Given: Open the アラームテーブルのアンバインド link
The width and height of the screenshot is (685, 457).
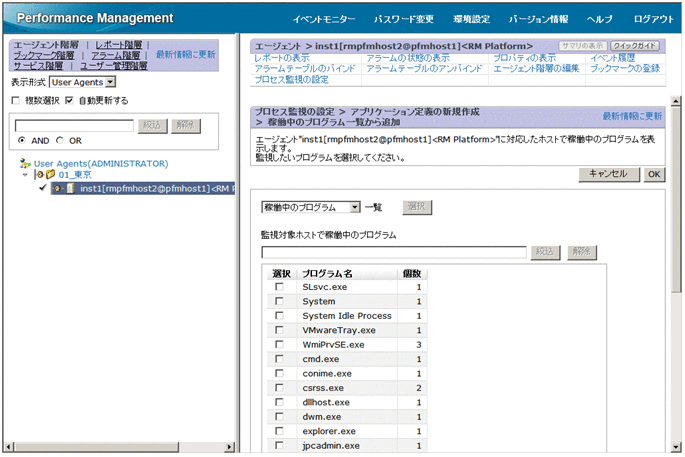Looking at the screenshot, I should (x=424, y=69).
